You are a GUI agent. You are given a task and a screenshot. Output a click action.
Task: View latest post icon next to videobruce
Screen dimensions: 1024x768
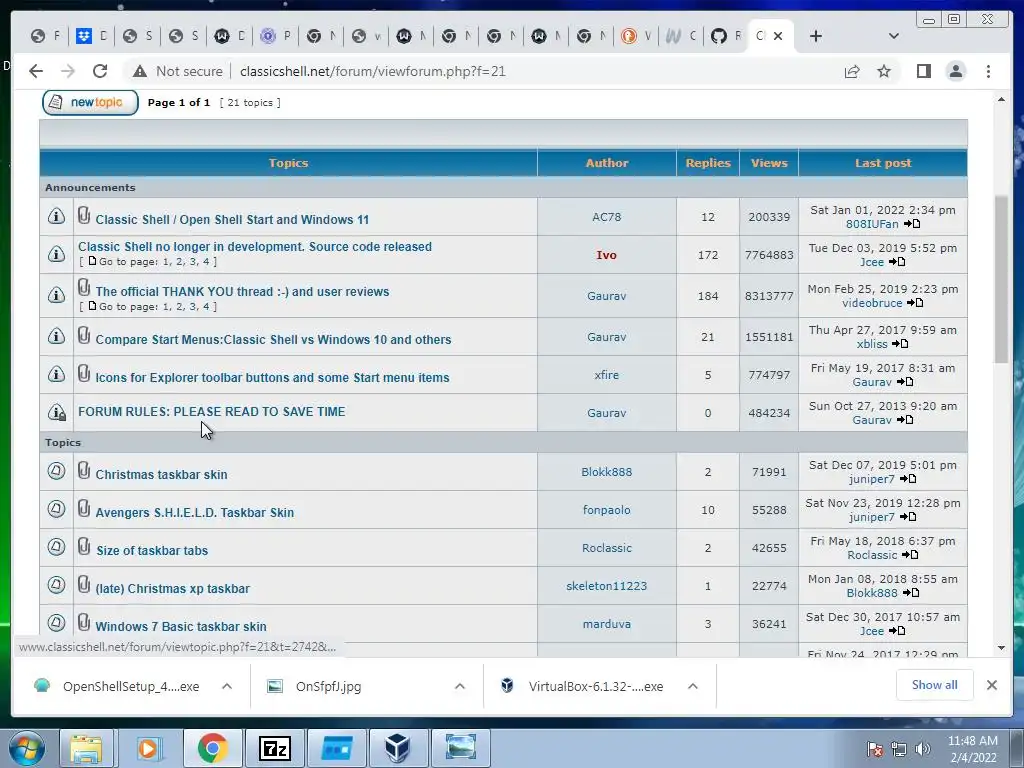click(916, 303)
